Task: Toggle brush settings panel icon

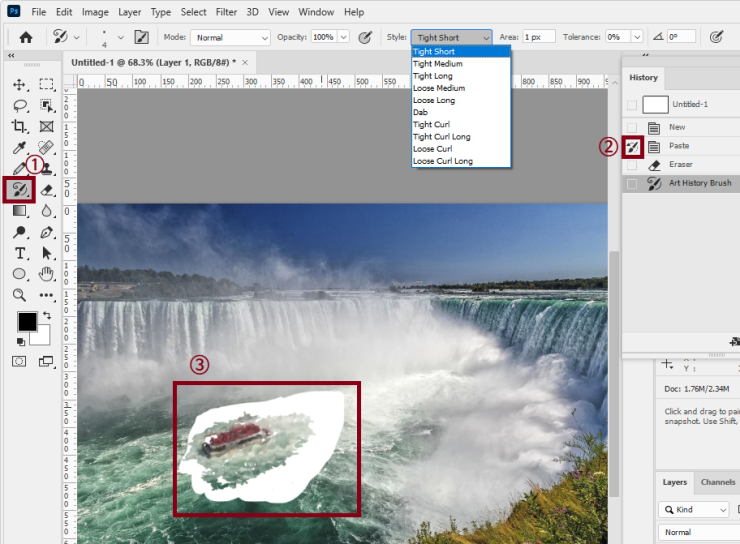Action: pyautogui.click(x=142, y=37)
